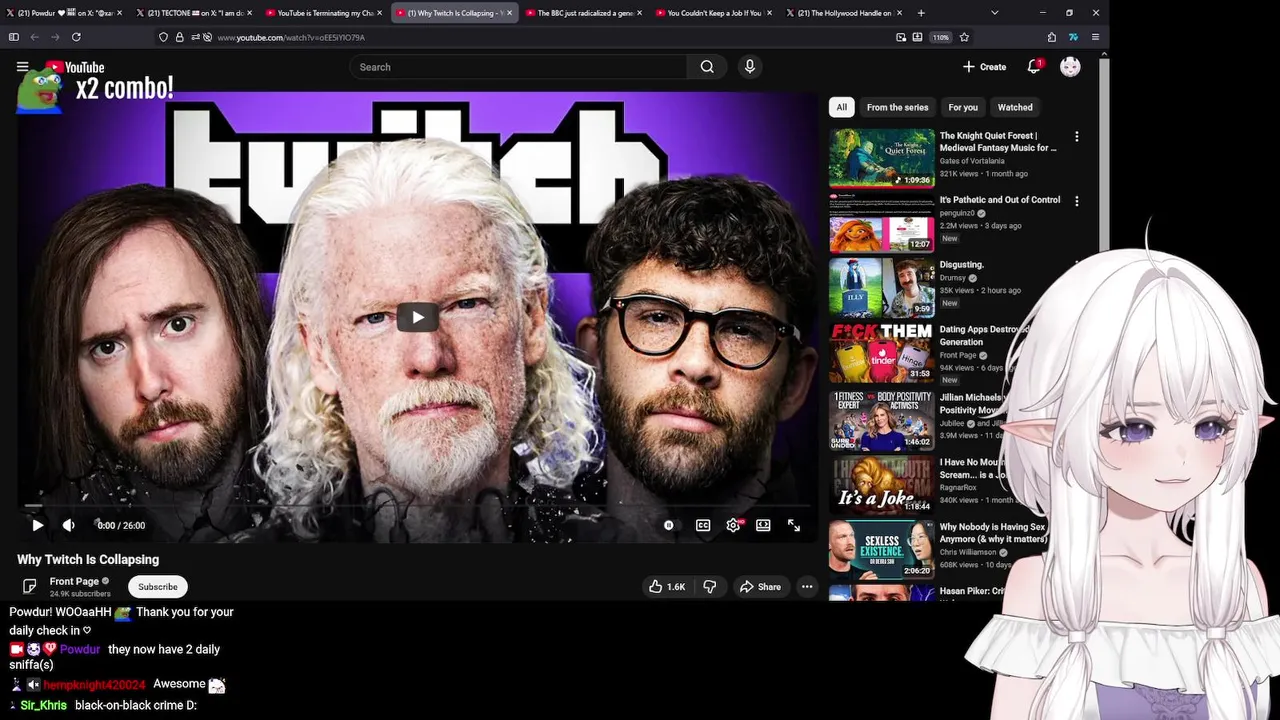The width and height of the screenshot is (1280, 720).
Task: Open The Knight Quiet Forest video thumbnail
Action: [881, 158]
